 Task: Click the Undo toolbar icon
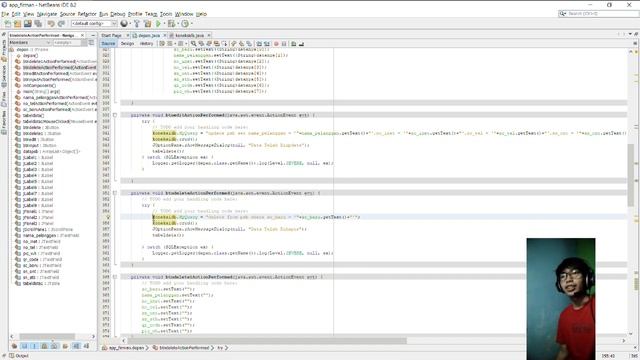(x=51, y=24)
